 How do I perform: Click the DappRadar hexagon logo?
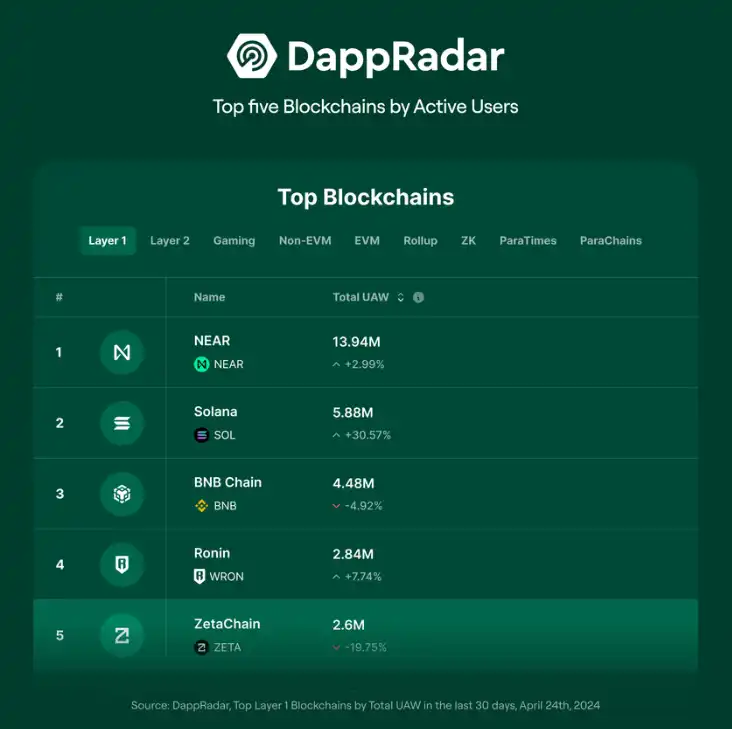pos(252,56)
